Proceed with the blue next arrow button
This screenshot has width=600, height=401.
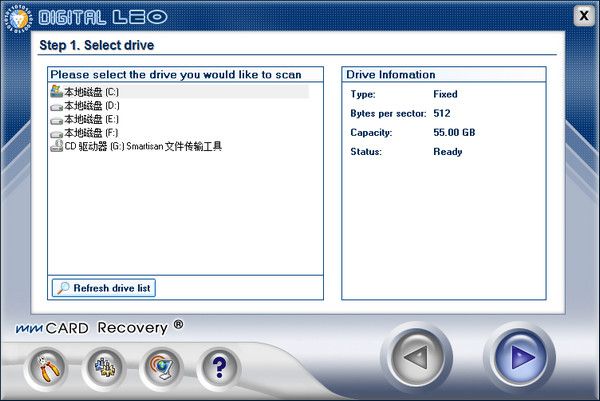pyautogui.click(x=520, y=358)
